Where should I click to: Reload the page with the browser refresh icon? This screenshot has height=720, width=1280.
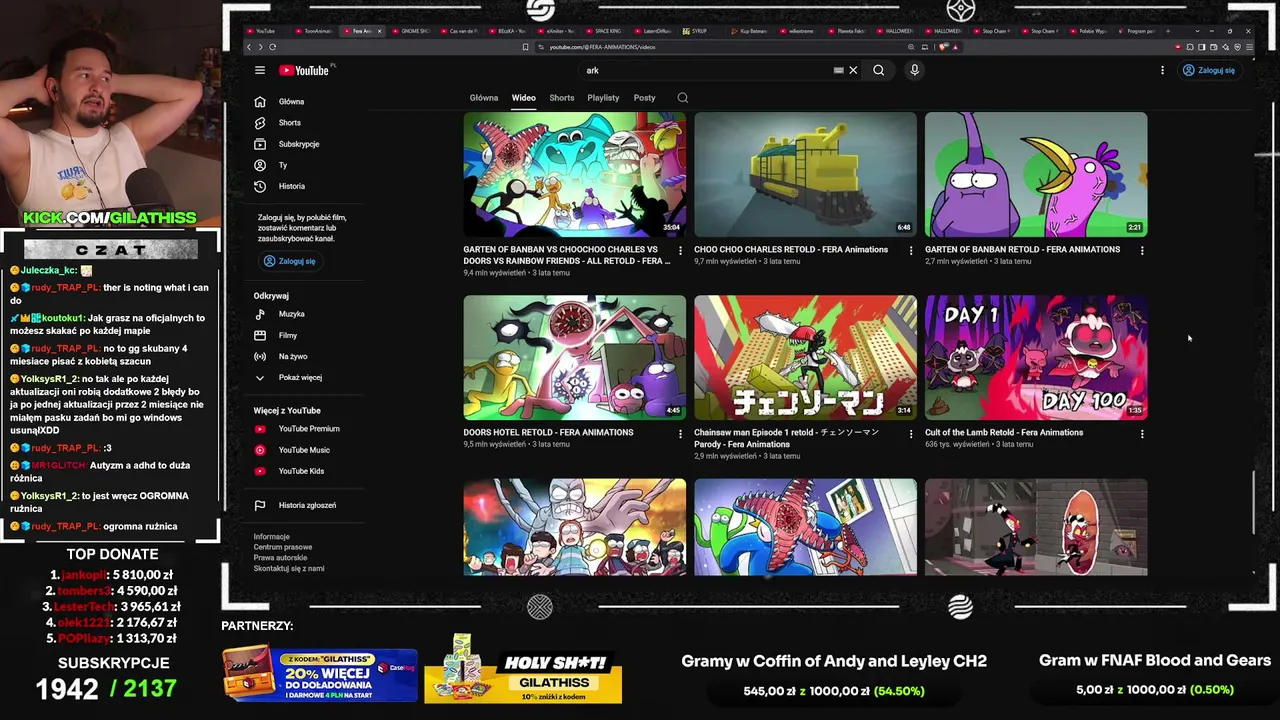coord(272,47)
